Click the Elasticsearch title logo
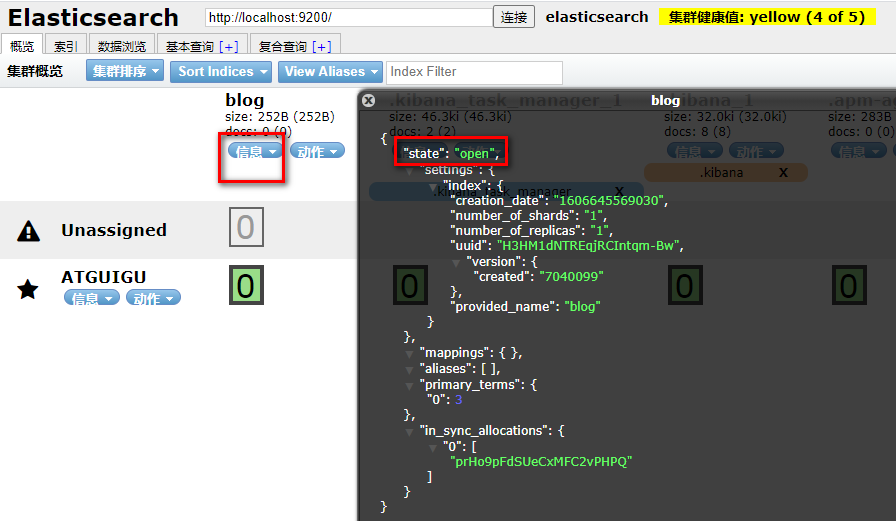This screenshot has height=521, width=896. [93, 18]
